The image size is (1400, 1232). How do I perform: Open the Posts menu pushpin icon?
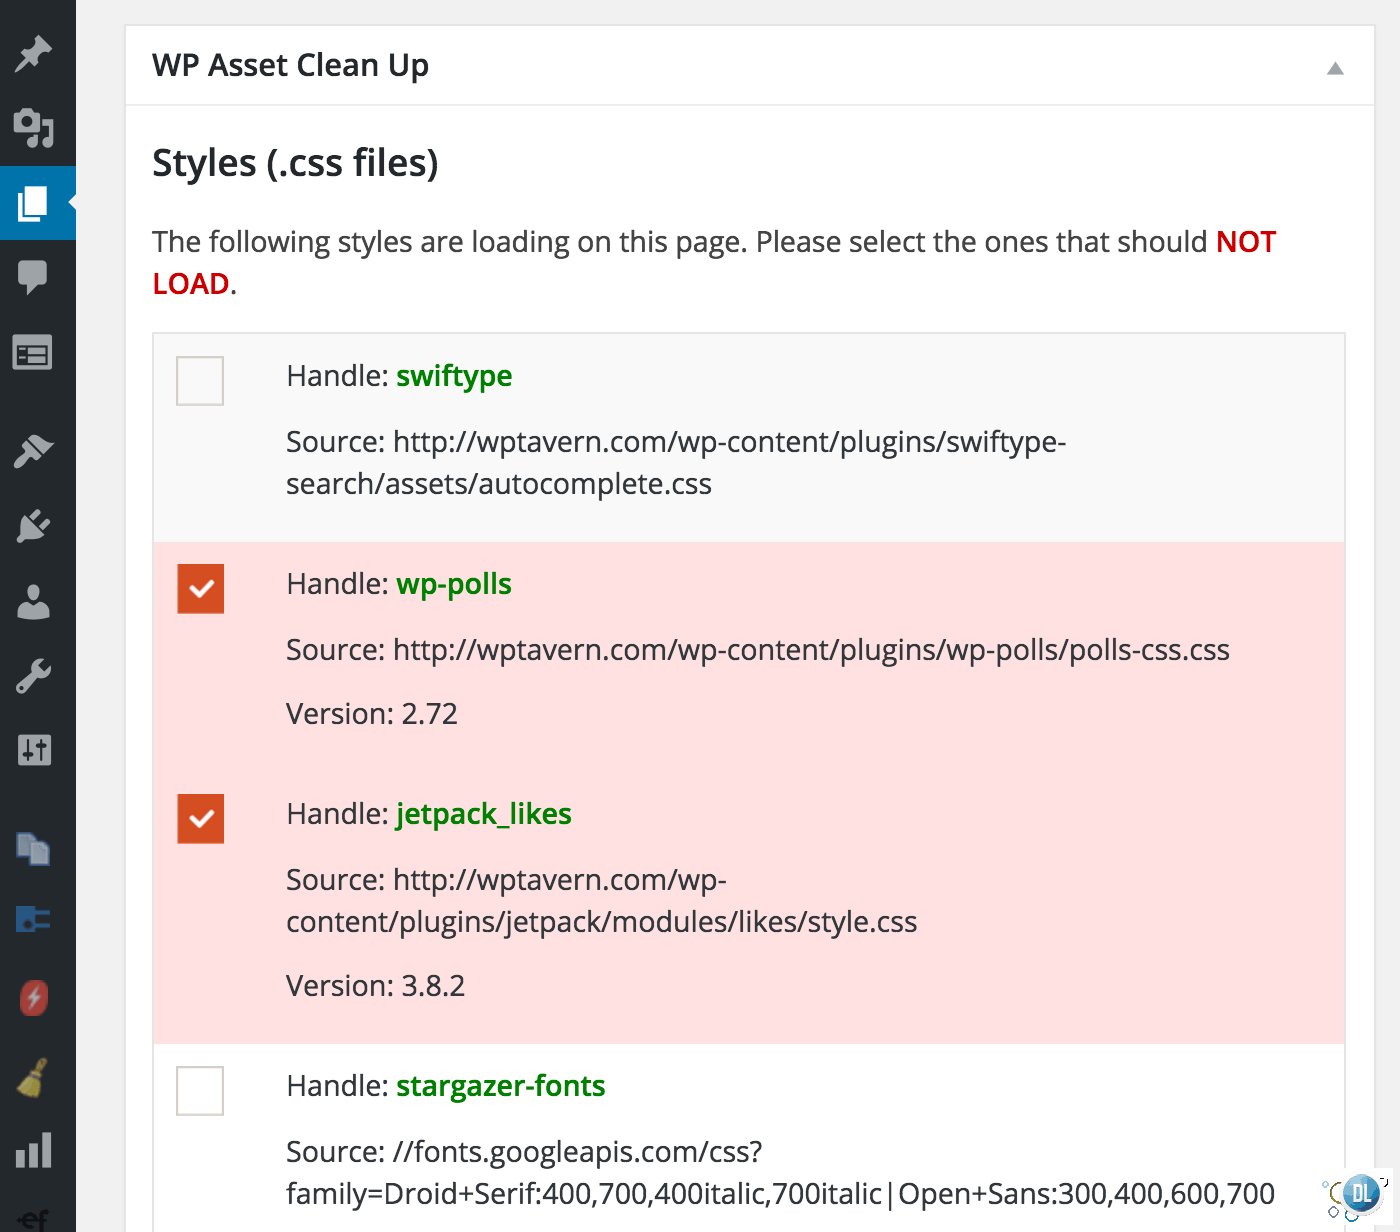click(33, 54)
